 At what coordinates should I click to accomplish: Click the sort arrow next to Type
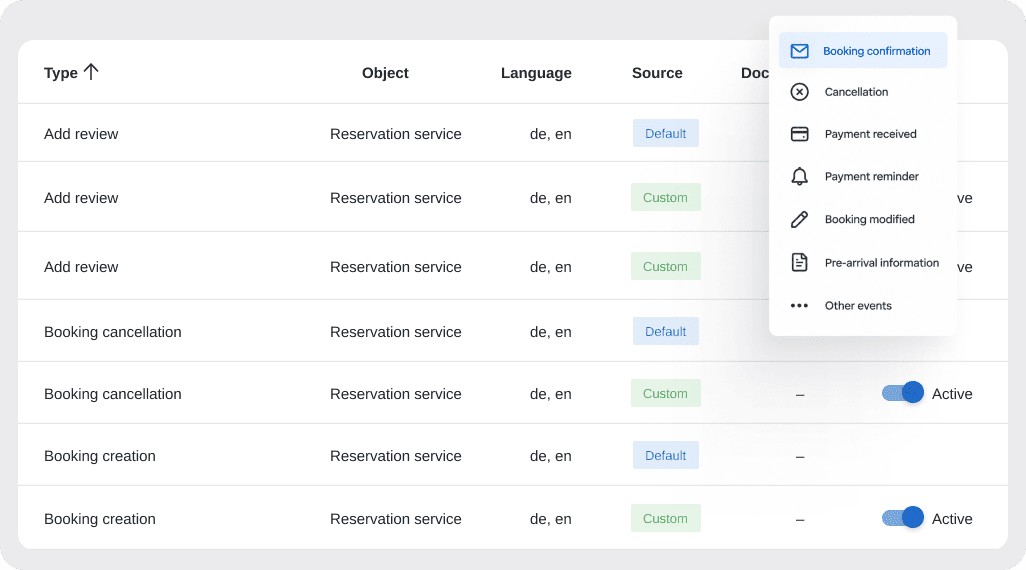tap(91, 71)
